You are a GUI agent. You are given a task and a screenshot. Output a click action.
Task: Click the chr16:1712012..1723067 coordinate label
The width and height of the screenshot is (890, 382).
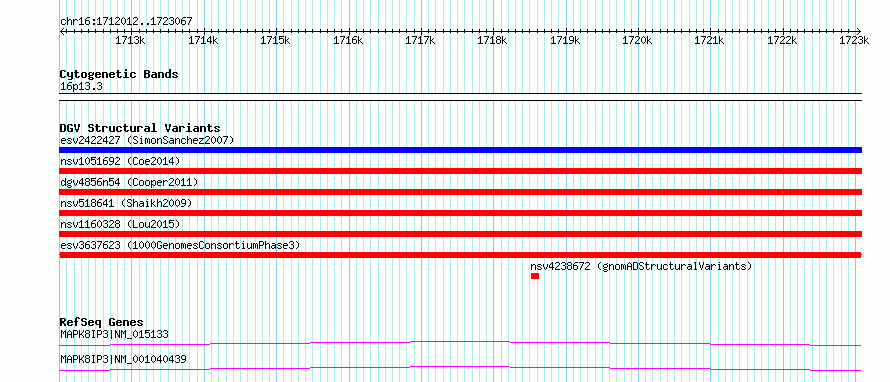[126, 22]
